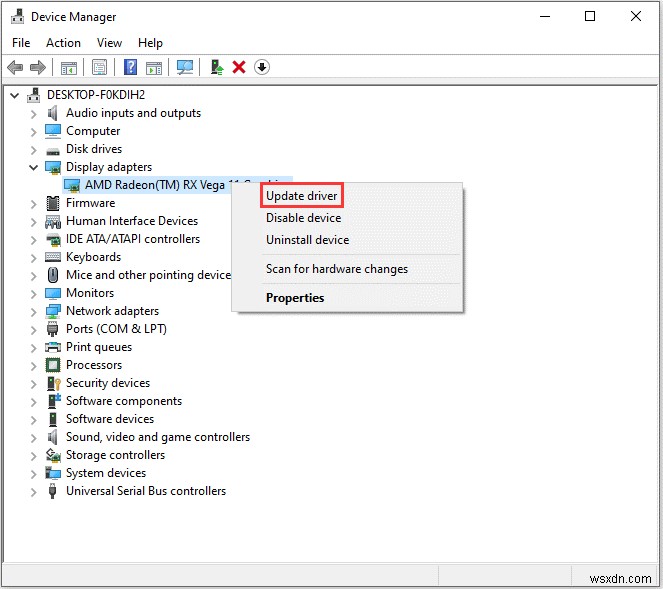This screenshot has width=663, height=589.
Task: Select Sound, video and game controllers label
Action: [158, 437]
